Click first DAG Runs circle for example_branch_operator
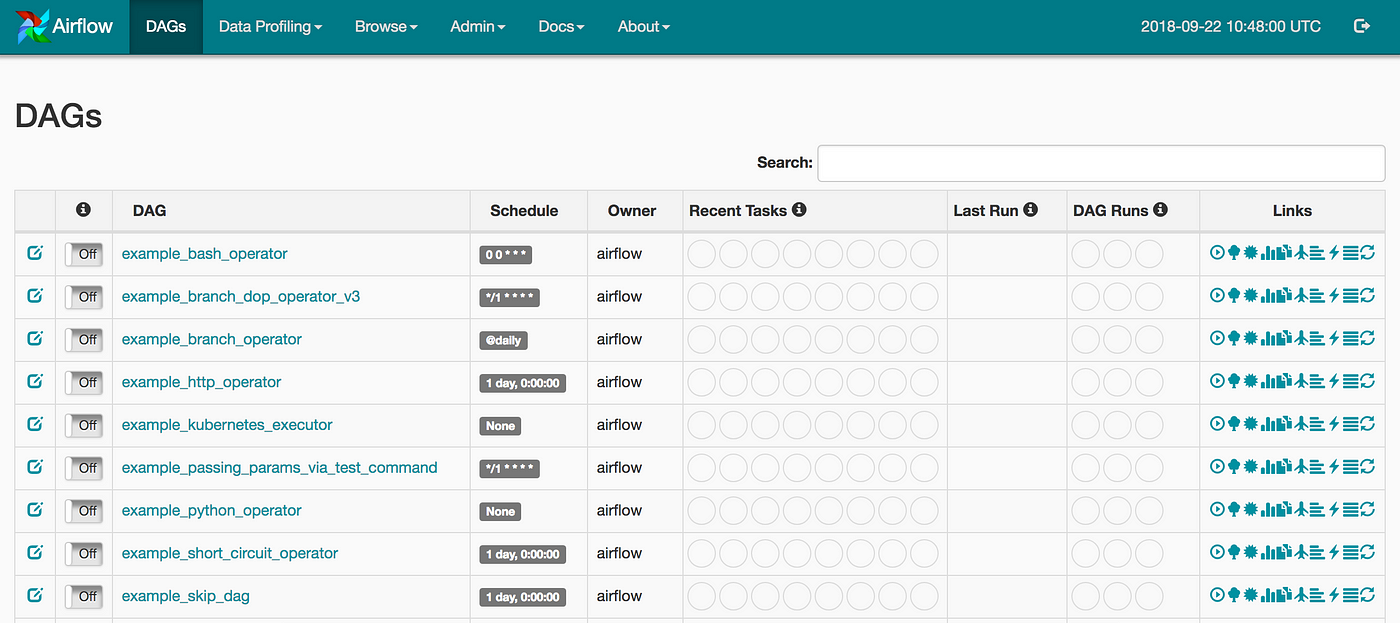The width and height of the screenshot is (1400, 623). click(x=1086, y=340)
